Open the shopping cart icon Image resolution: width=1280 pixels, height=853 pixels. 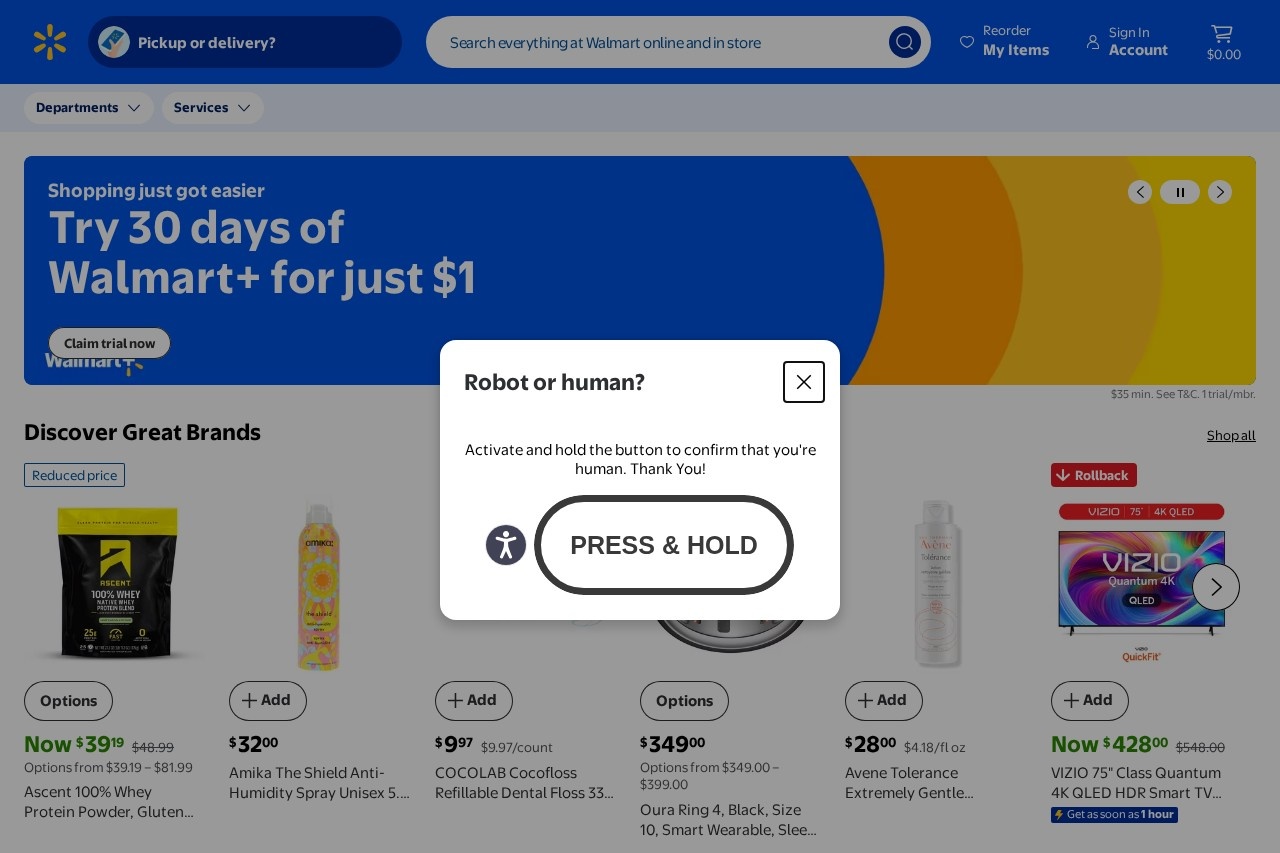(1223, 42)
